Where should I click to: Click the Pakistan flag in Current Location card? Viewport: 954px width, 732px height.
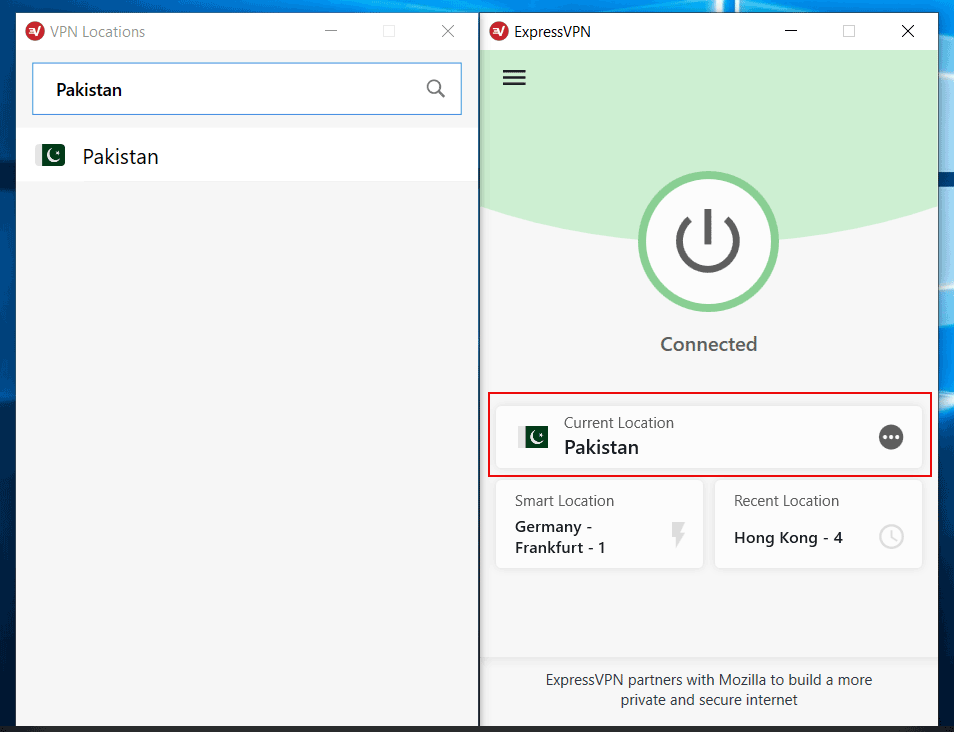(533, 437)
